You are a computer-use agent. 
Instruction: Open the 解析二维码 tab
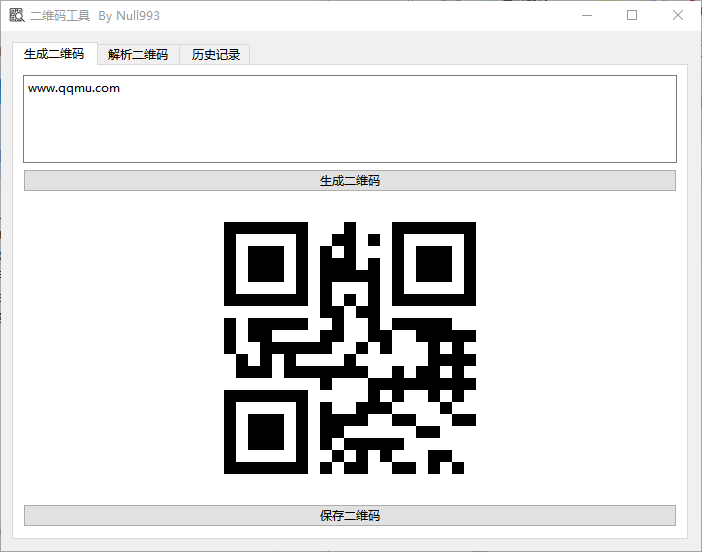138,55
